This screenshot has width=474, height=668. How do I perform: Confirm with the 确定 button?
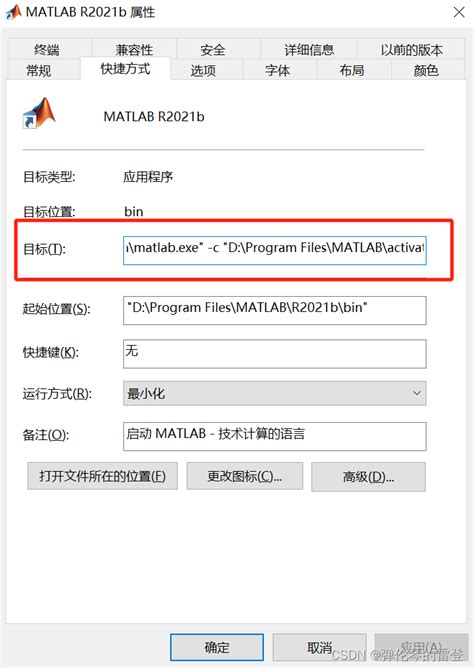(217, 648)
